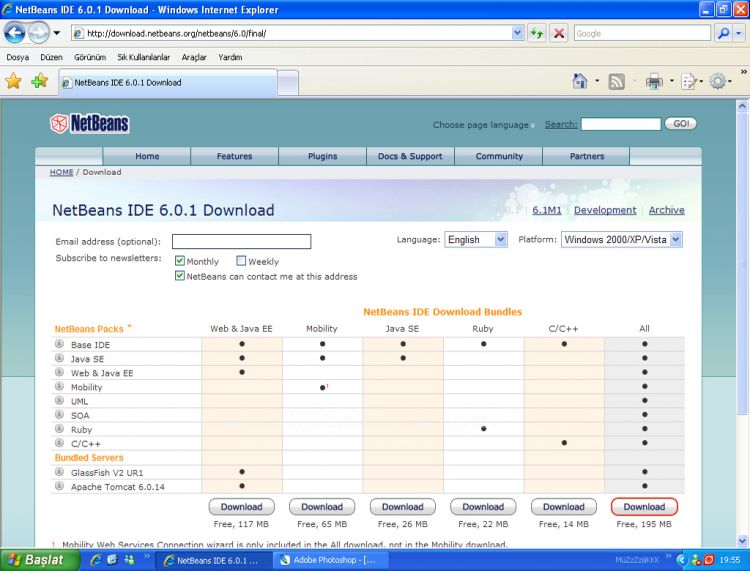
Task: Click info icon beside Web & Java EE
Action: [59, 372]
